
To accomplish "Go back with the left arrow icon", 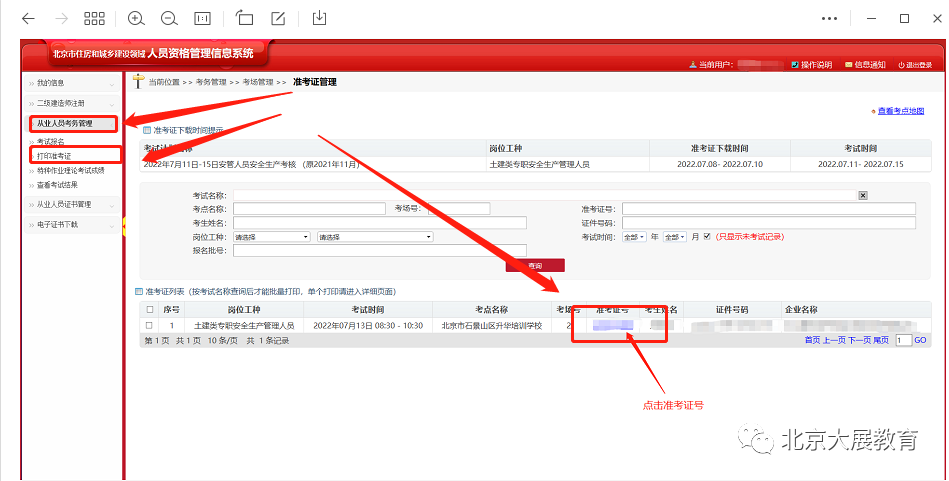I will click(28, 18).
